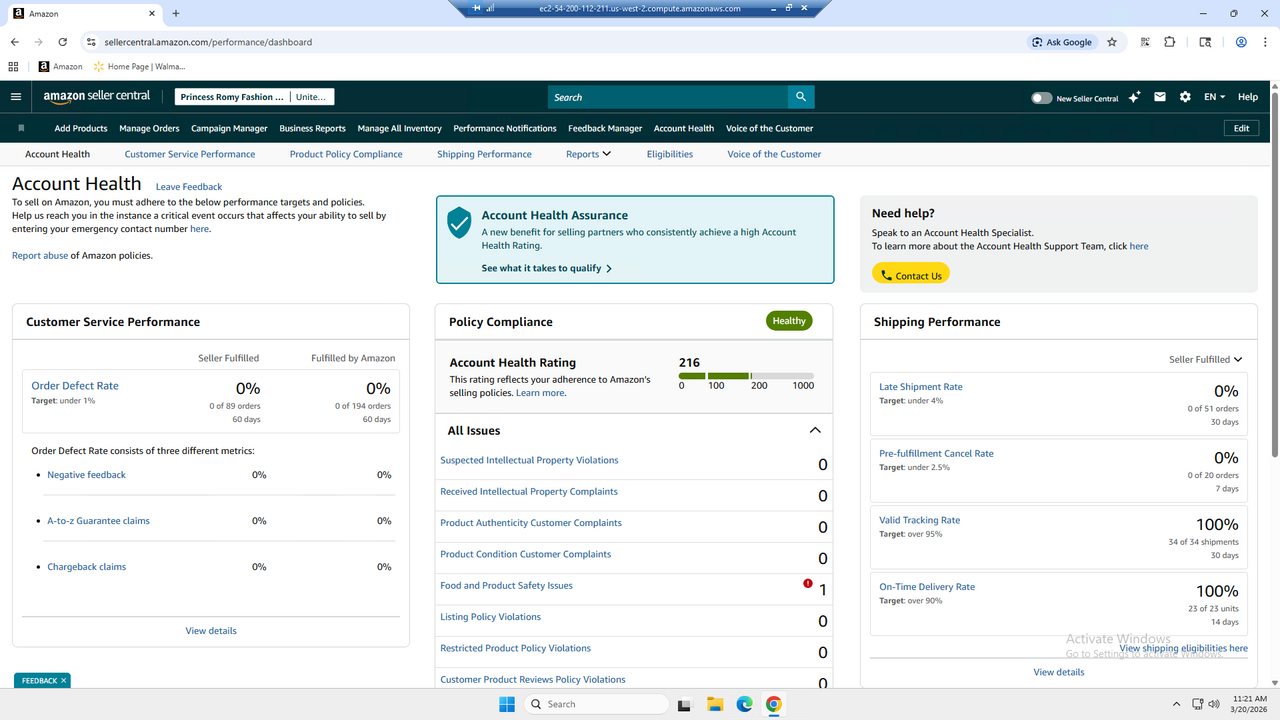Open the Chrome extensions puzzle icon
Viewport: 1280px width, 720px height.
1170,42
